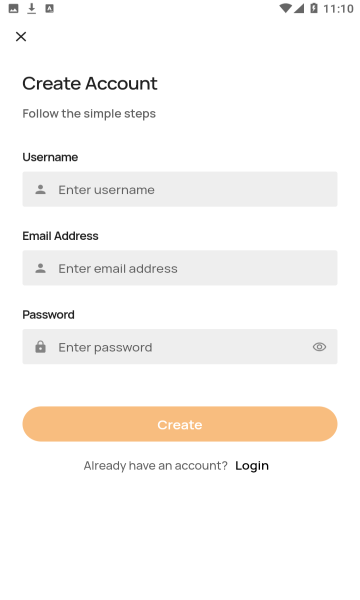Click the person icon in Email field
360x600 pixels.
point(41,268)
